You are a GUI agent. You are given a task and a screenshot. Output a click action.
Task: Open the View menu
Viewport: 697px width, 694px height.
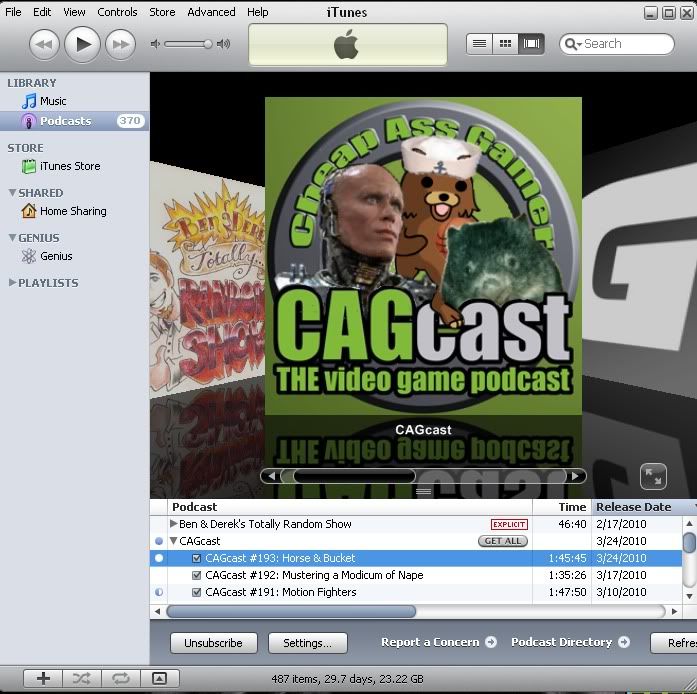coord(74,12)
